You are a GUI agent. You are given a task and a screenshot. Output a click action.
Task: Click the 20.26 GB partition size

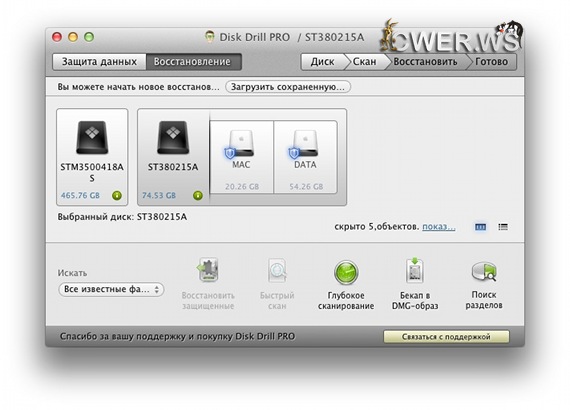pyautogui.click(x=242, y=187)
